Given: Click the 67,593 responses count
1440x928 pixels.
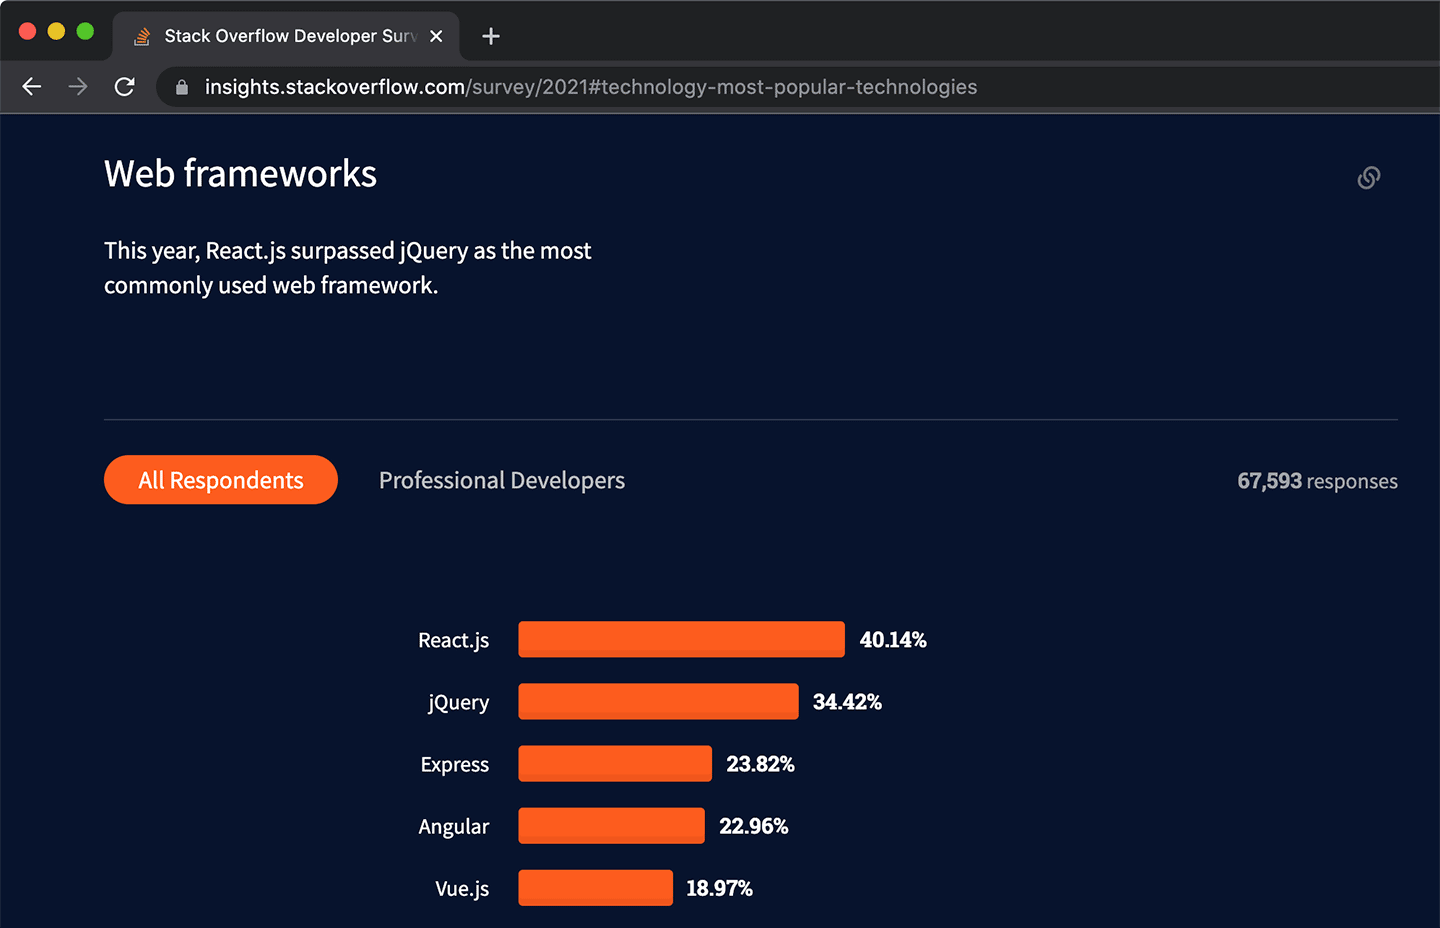Looking at the screenshot, I should 1317,481.
